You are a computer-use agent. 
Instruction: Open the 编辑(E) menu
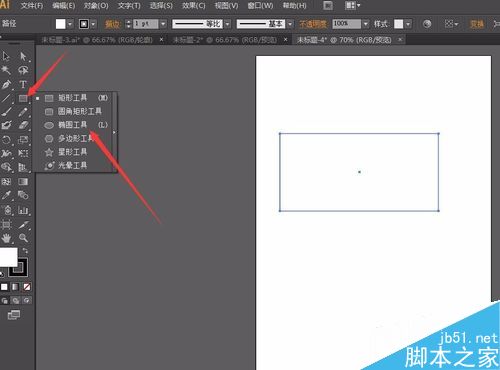point(64,6)
